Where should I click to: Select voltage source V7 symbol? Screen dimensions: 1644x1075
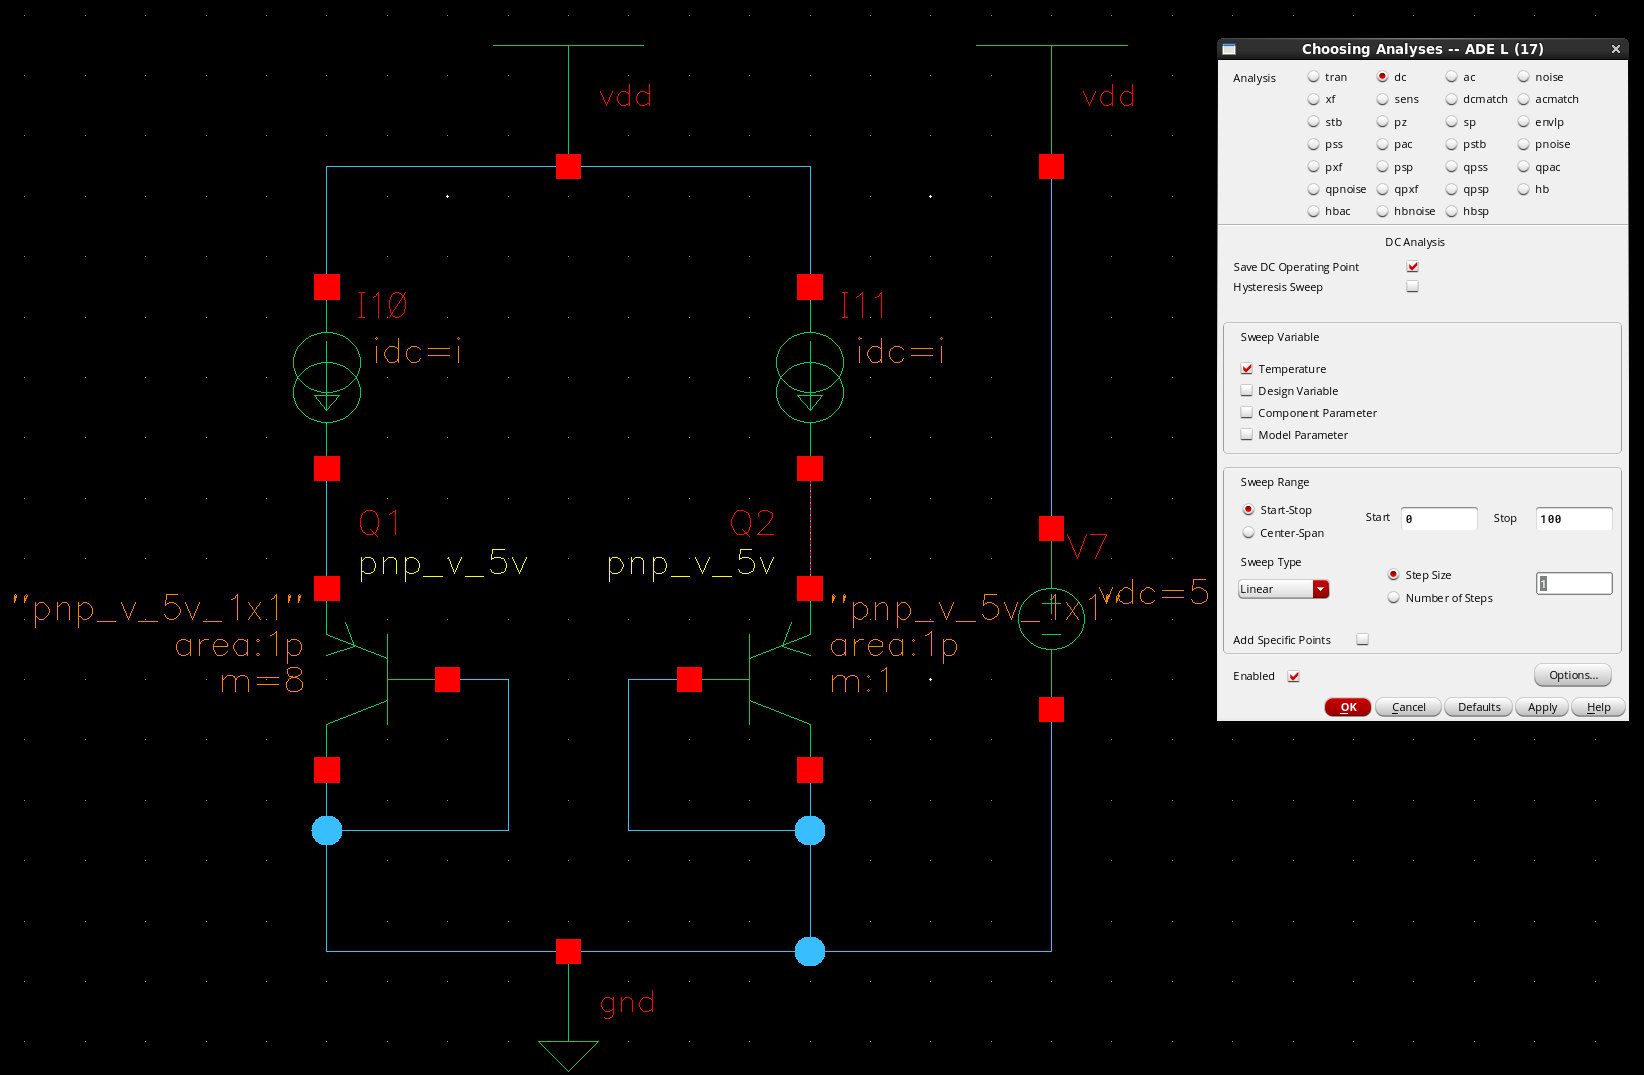pos(1051,618)
